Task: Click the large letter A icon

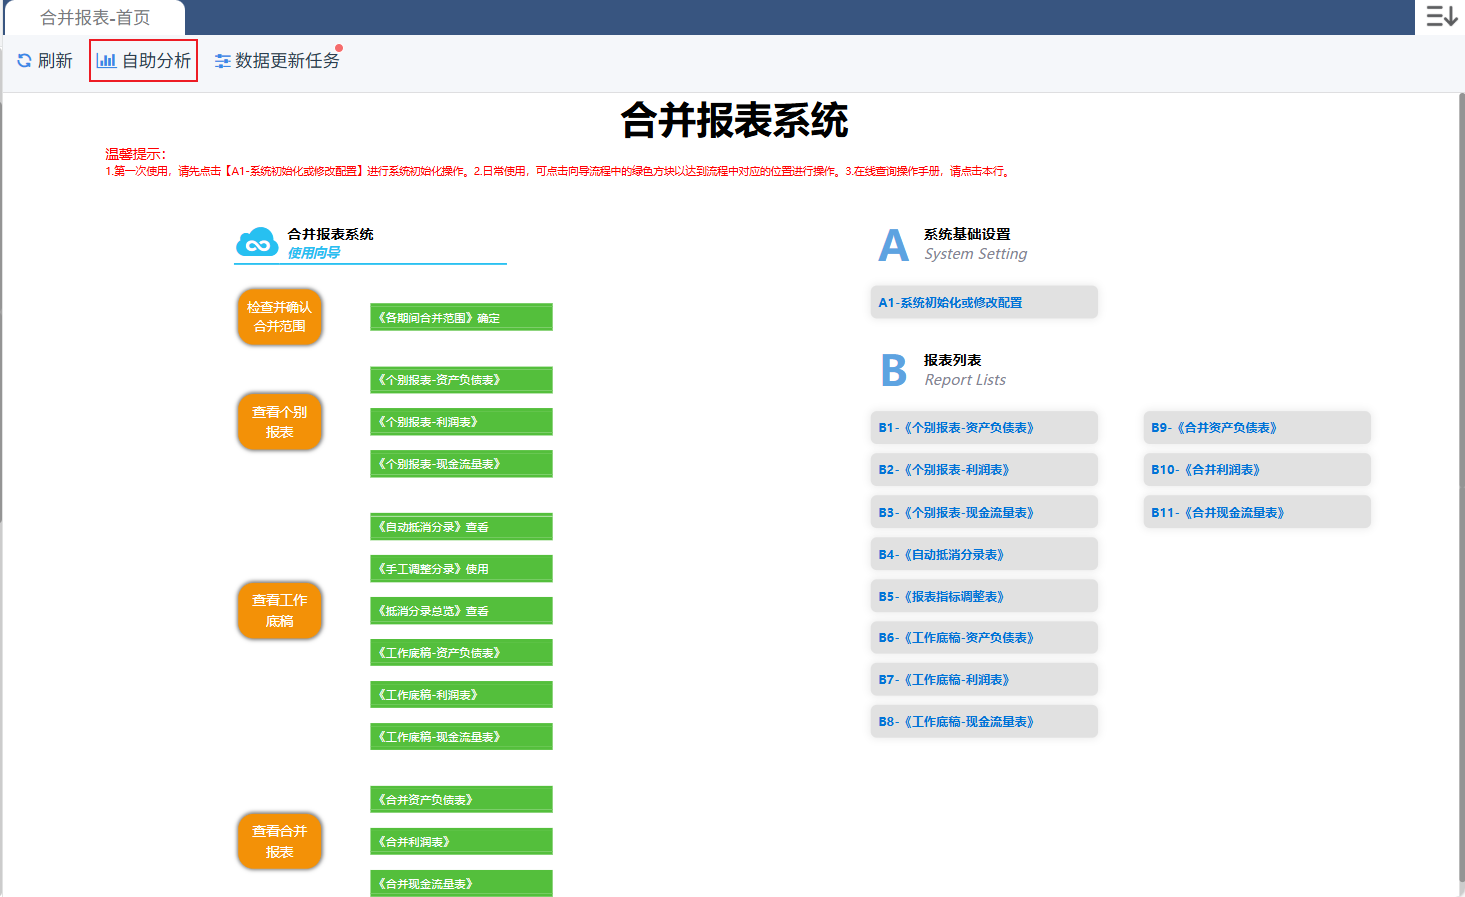Action: coord(893,245)
